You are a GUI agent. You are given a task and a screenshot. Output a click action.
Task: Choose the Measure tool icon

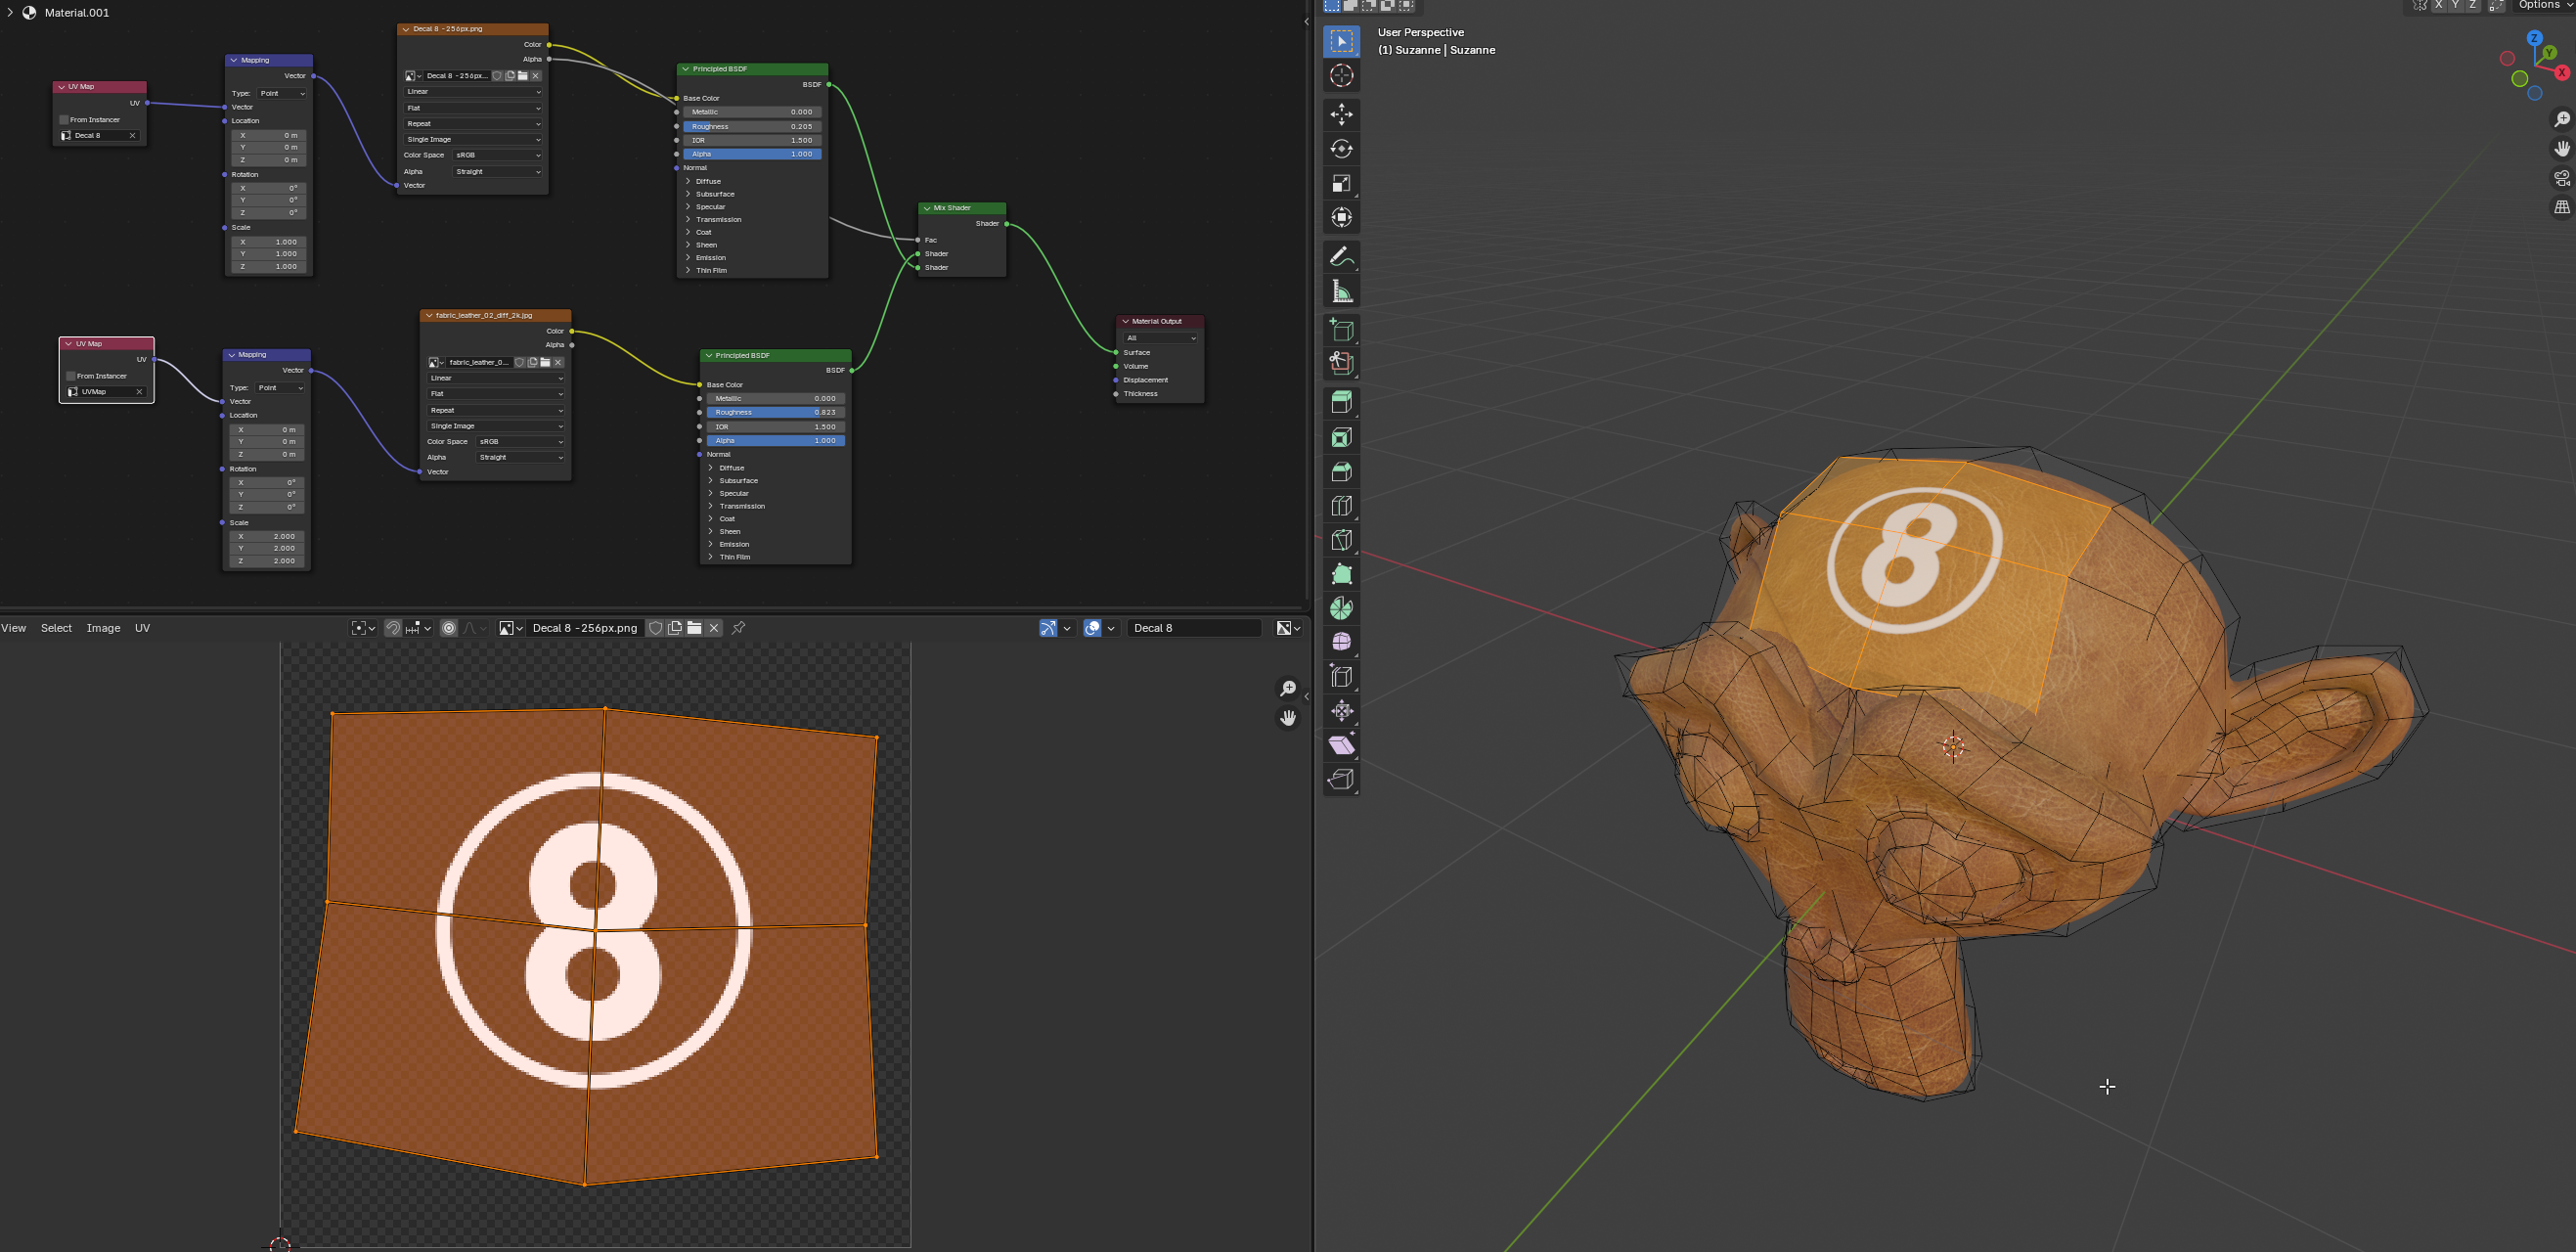pos(1341,292)
